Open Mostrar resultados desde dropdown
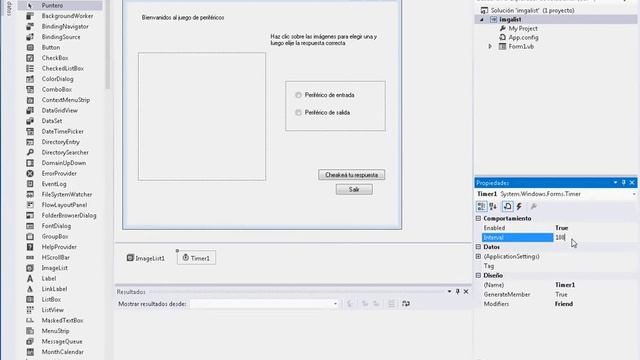Image resolution: width=640 pixels, height=360 pixels. (x=335, y=304)
